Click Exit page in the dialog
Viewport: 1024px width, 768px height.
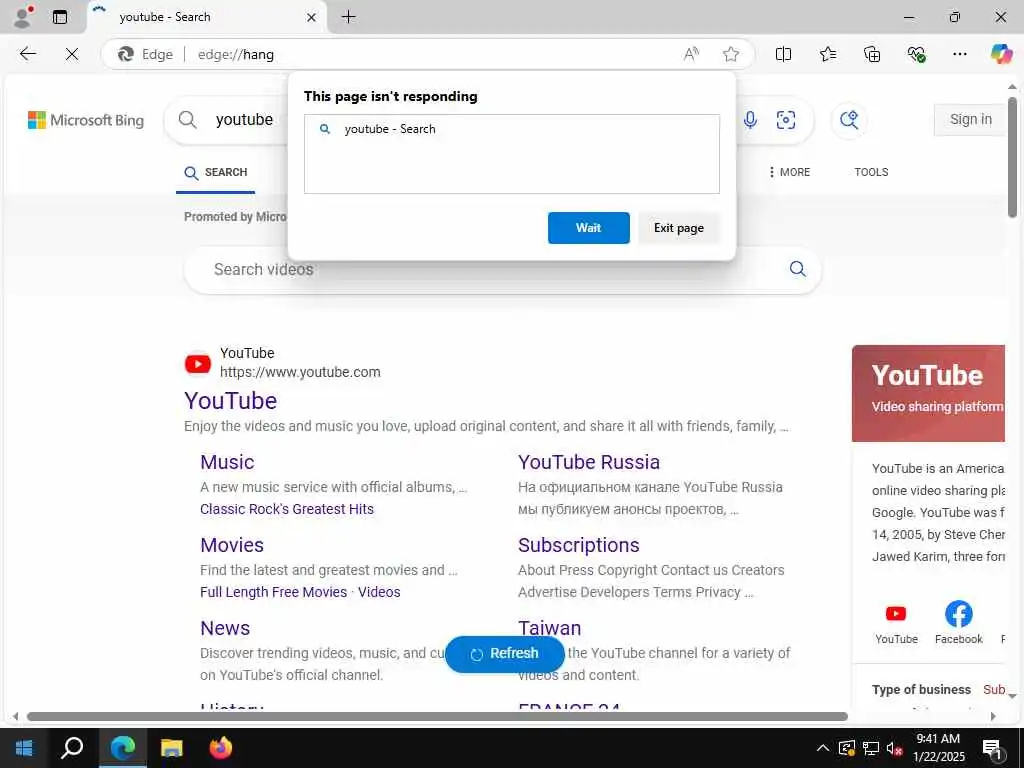(x=679, y=228)
